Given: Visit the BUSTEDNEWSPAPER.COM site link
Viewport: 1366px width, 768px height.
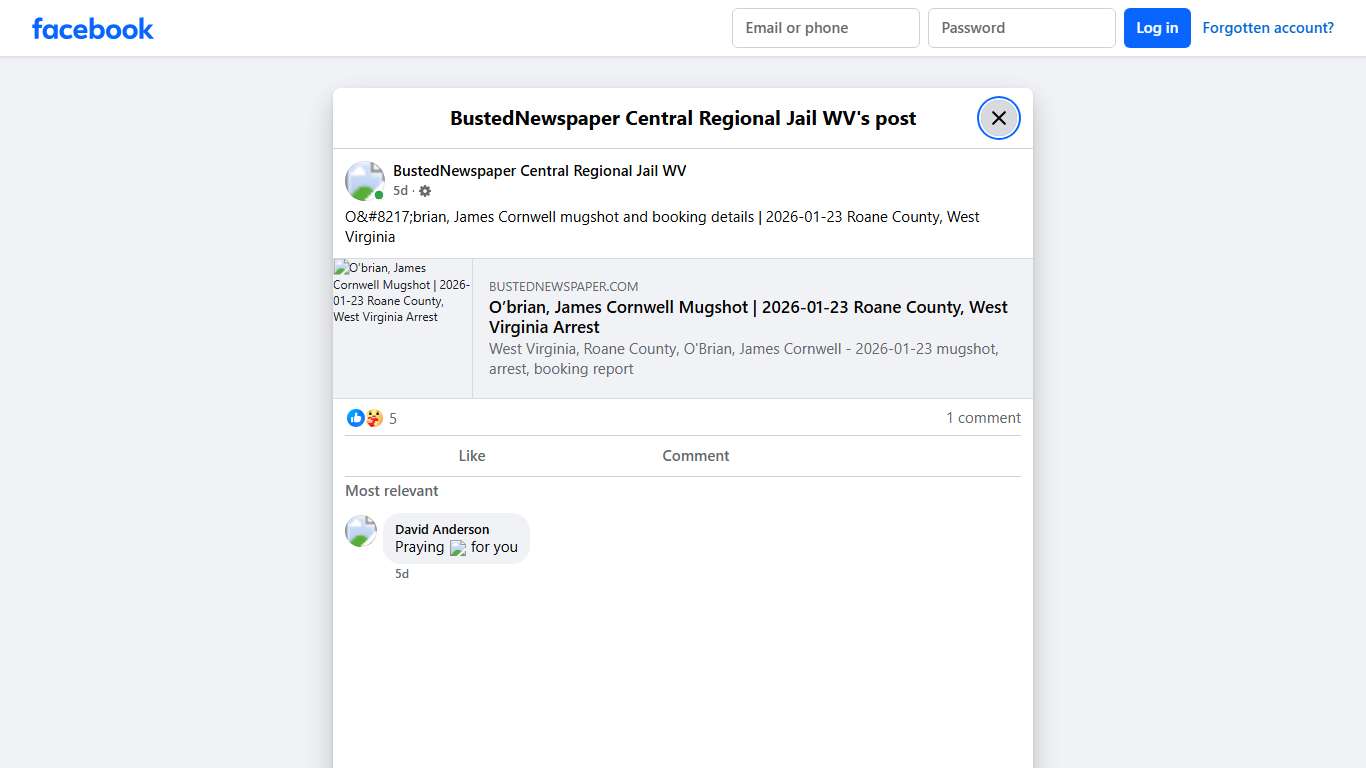Looking at the screenshot, I should click(564, 286).
